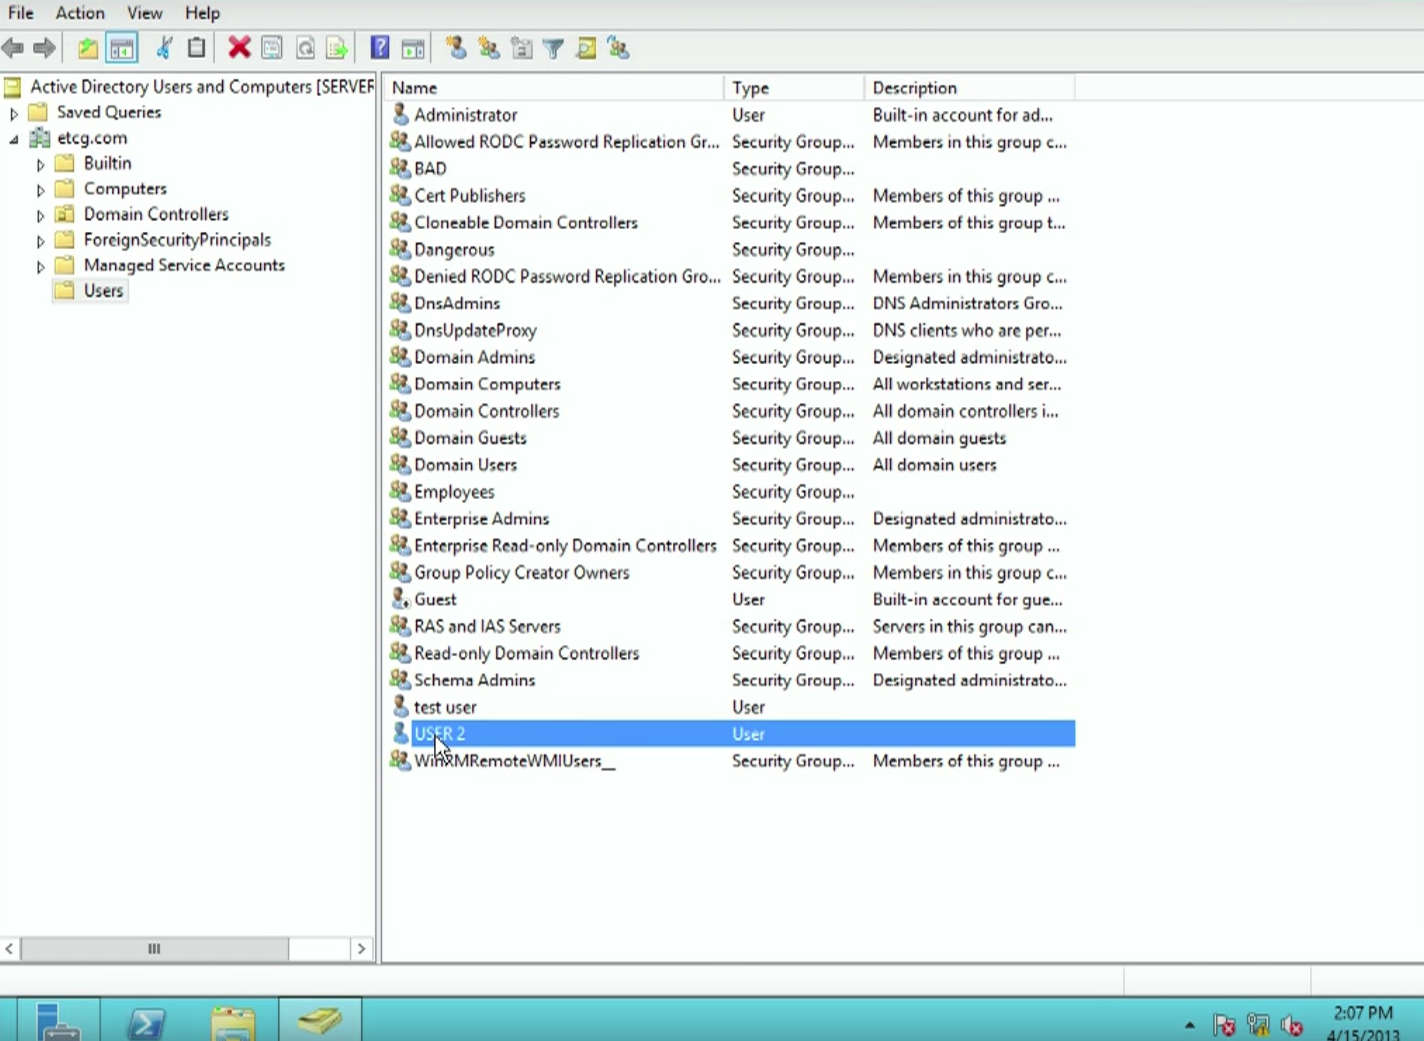Open the View menu
This screenshot has height=1041, width=1424.
click(145, 13)
